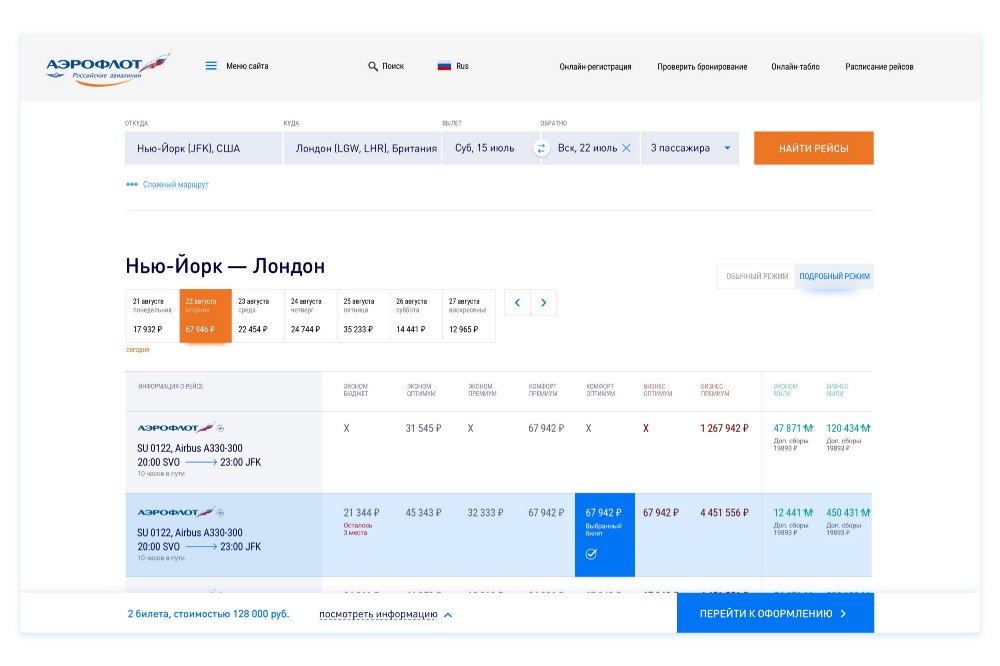Show next dates with right arrow
The width and height of the screenshot is (1000, 666).
[x=543, y=302]
